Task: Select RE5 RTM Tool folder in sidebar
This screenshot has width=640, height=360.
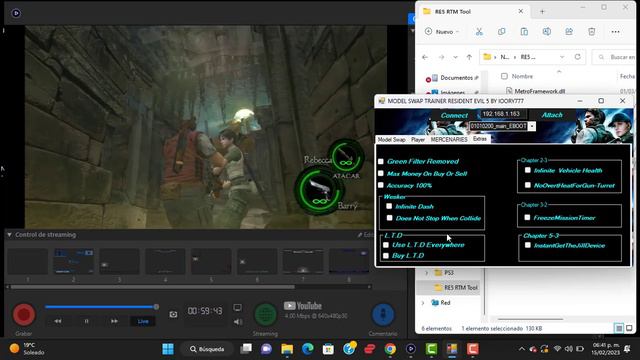Action: pos(456,288)
